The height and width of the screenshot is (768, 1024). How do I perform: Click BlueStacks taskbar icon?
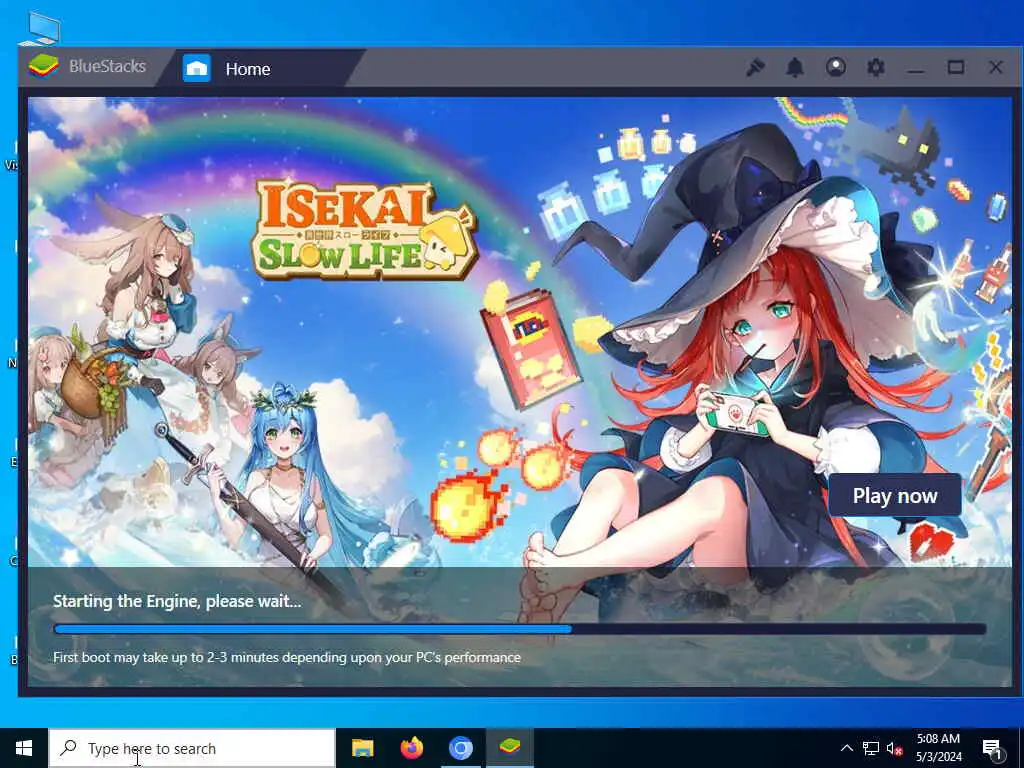509,746
